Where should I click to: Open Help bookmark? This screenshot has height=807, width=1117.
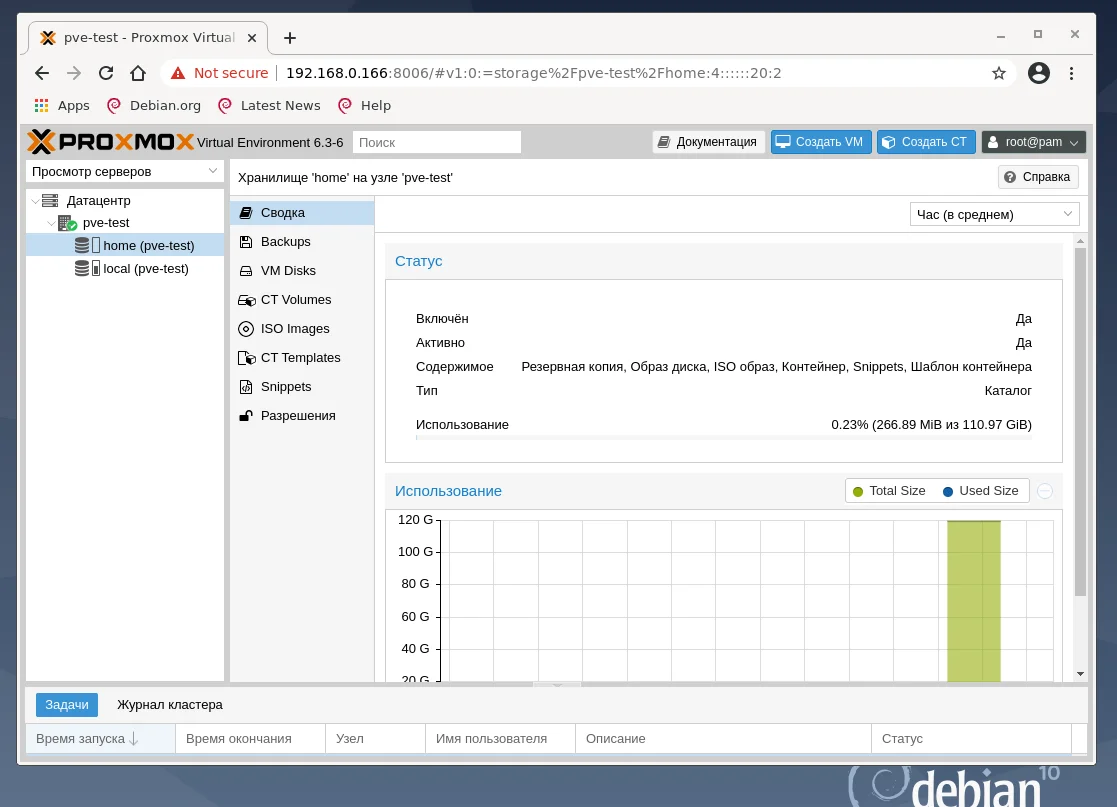(x=364, y=105)
